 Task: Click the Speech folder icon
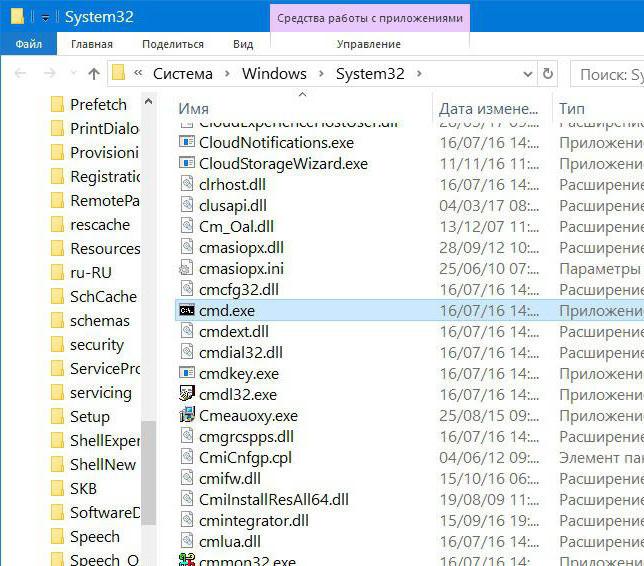[x=58, y=537]
